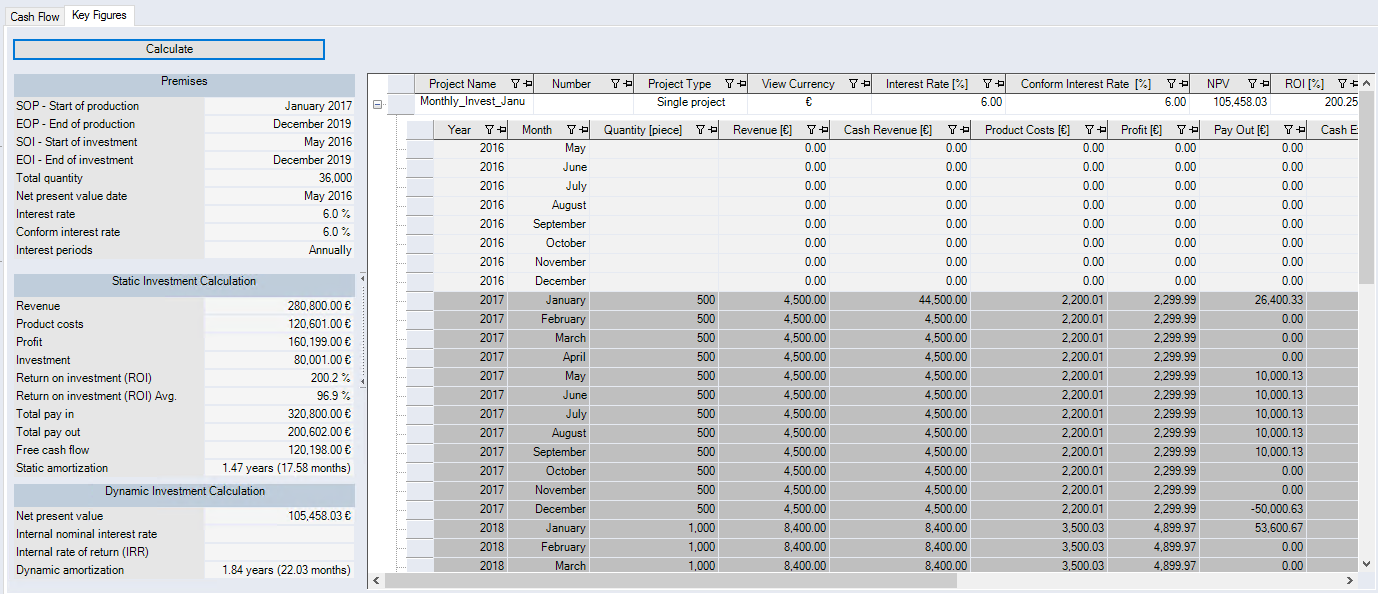Click filter icon on Revenue [€] column
Image resolution: width=1378 pixels, height=594 pixels.
(812, 130)
